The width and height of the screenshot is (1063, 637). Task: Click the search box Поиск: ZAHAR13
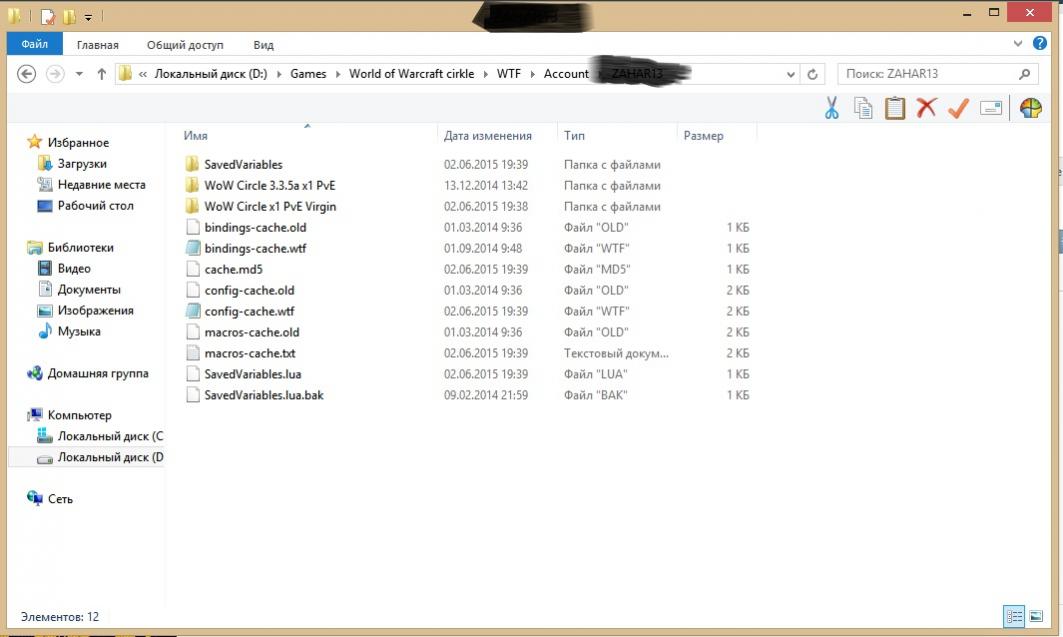coord(925,74)
